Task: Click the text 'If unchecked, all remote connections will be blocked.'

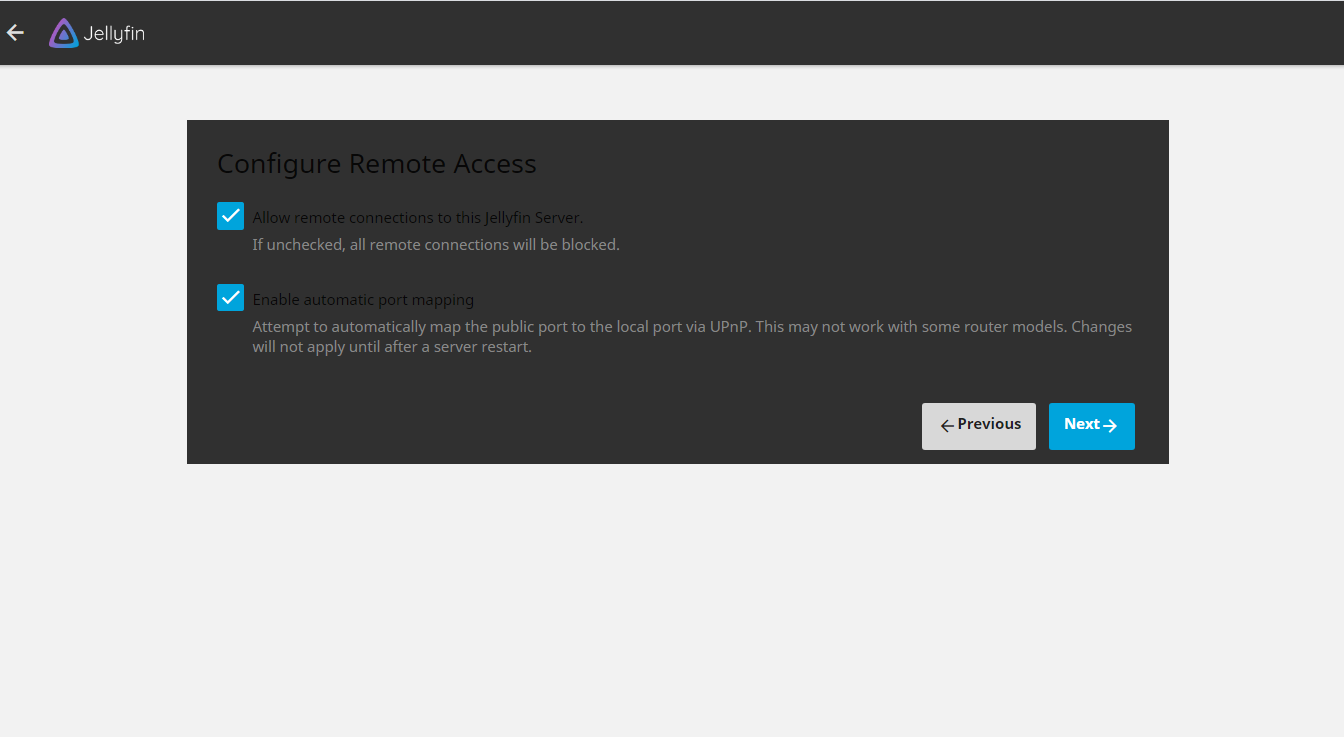Action: click(436, 245)
